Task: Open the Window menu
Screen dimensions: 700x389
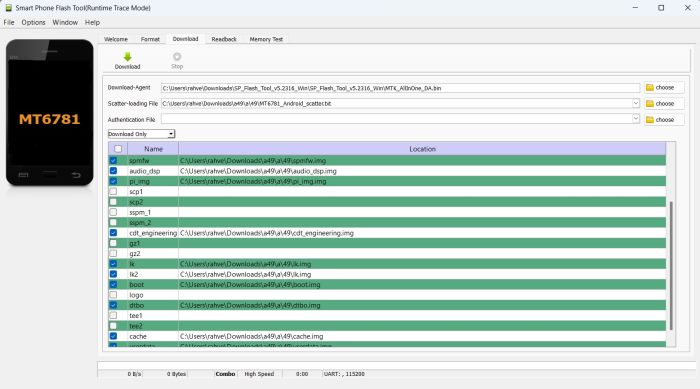Action: tap(65, 22)
